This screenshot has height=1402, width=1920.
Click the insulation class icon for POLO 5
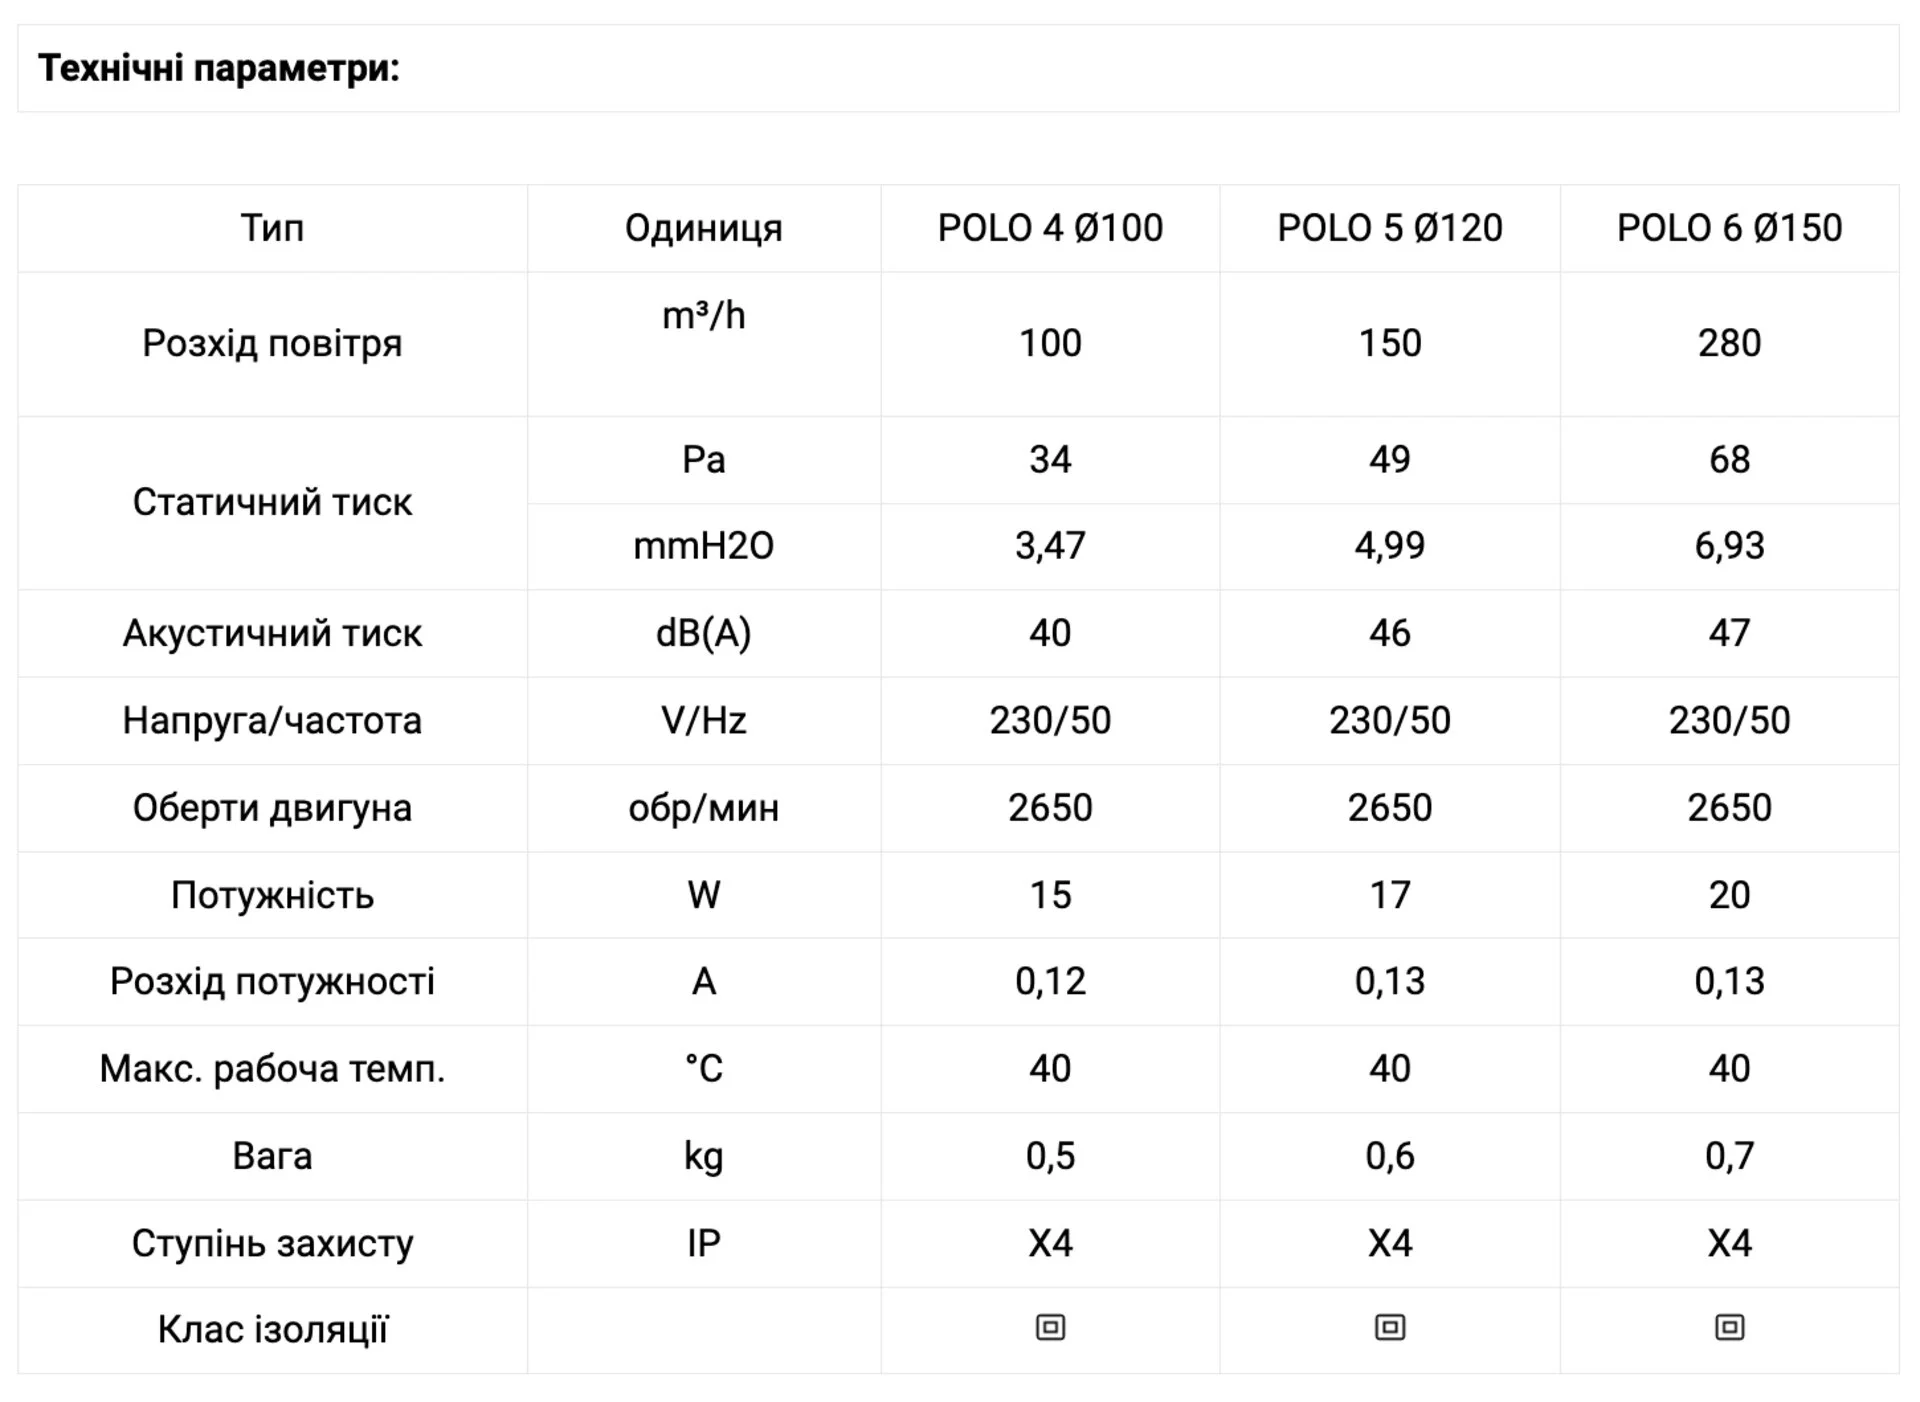coord(1390,1328)
